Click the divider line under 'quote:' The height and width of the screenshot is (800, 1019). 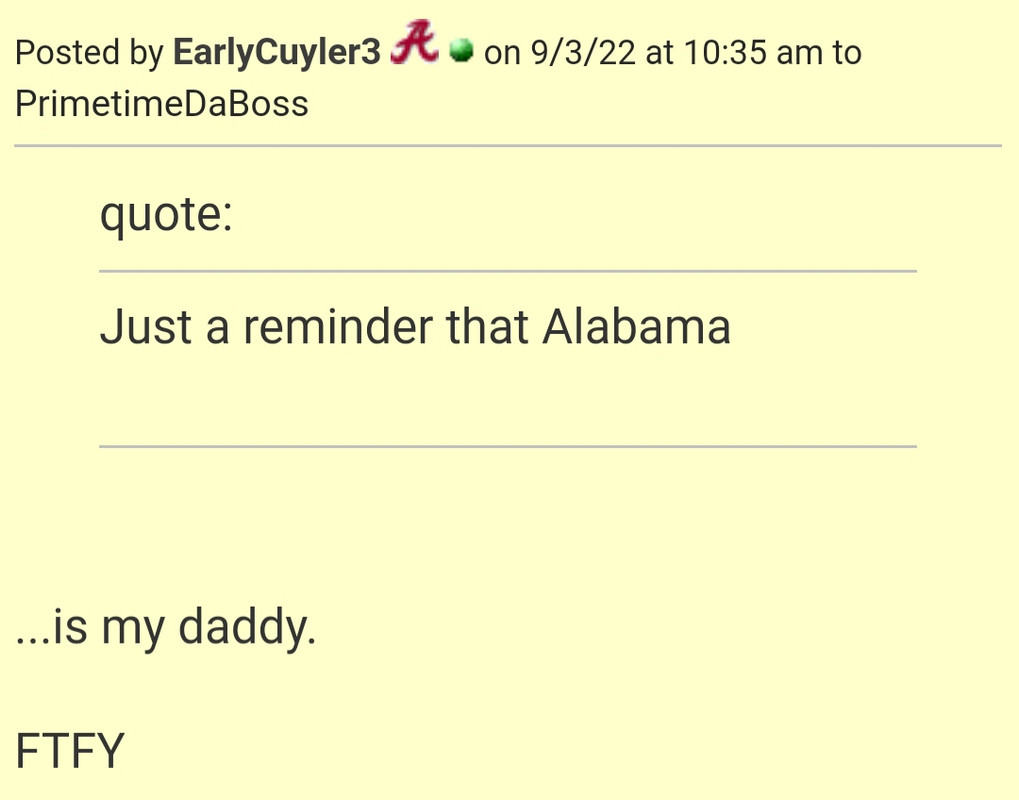[x=508, y=271]
